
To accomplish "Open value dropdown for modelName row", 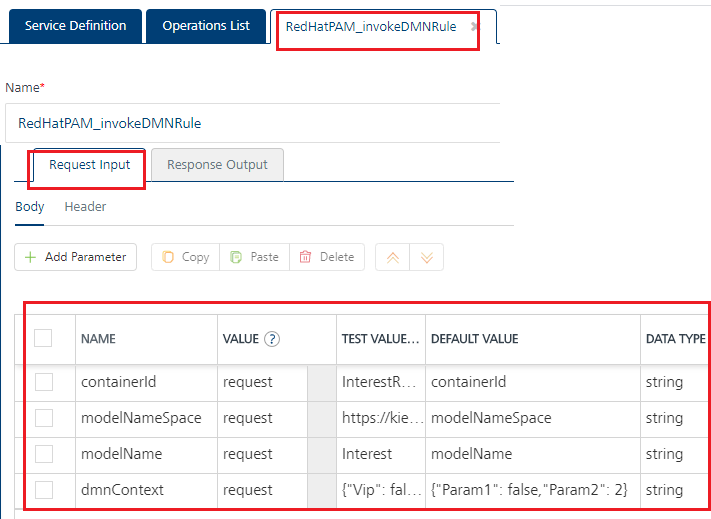I will click(x=321, y=454).
